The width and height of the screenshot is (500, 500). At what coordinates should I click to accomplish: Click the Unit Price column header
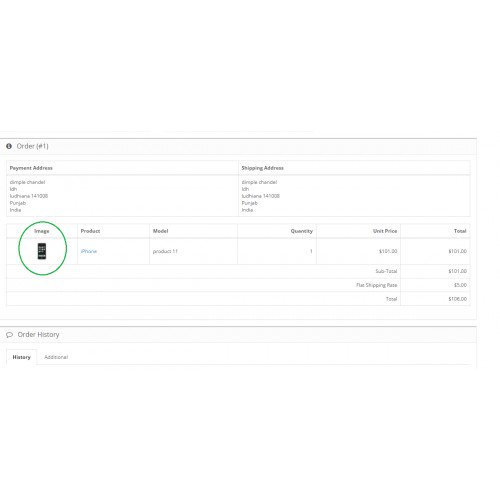[x=385, y=231]
